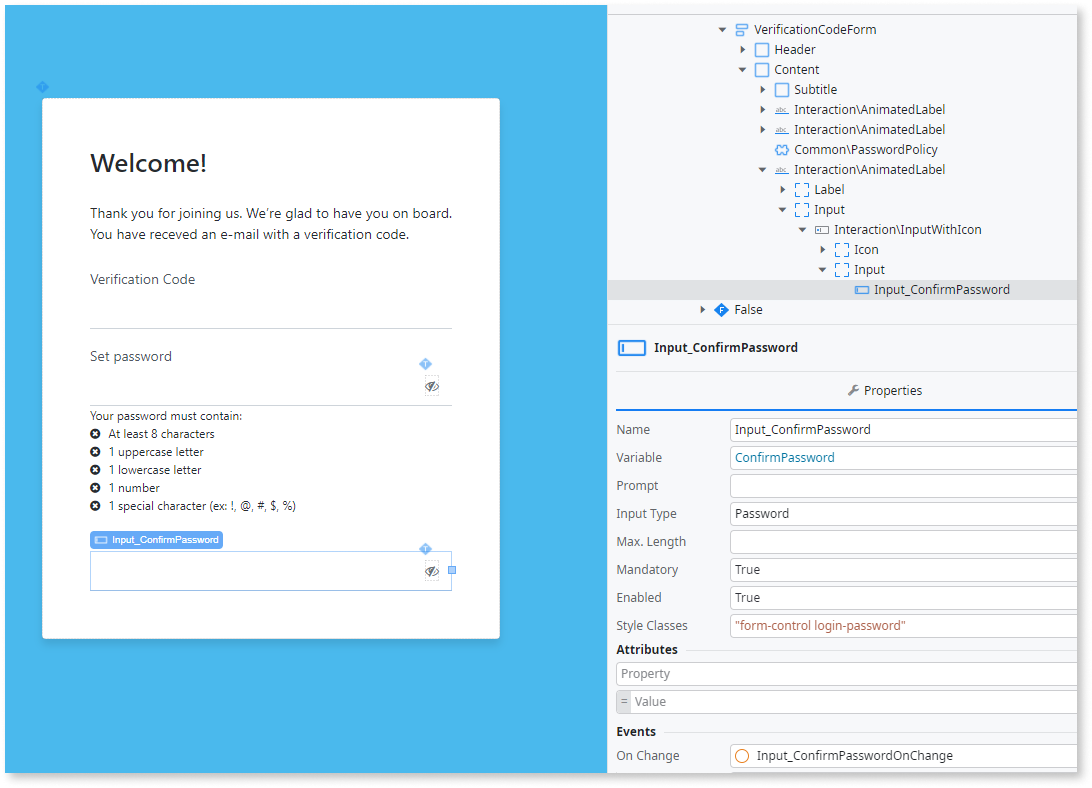Click the Input_ConfirmPassword input icon in tree

coord(861,290)
